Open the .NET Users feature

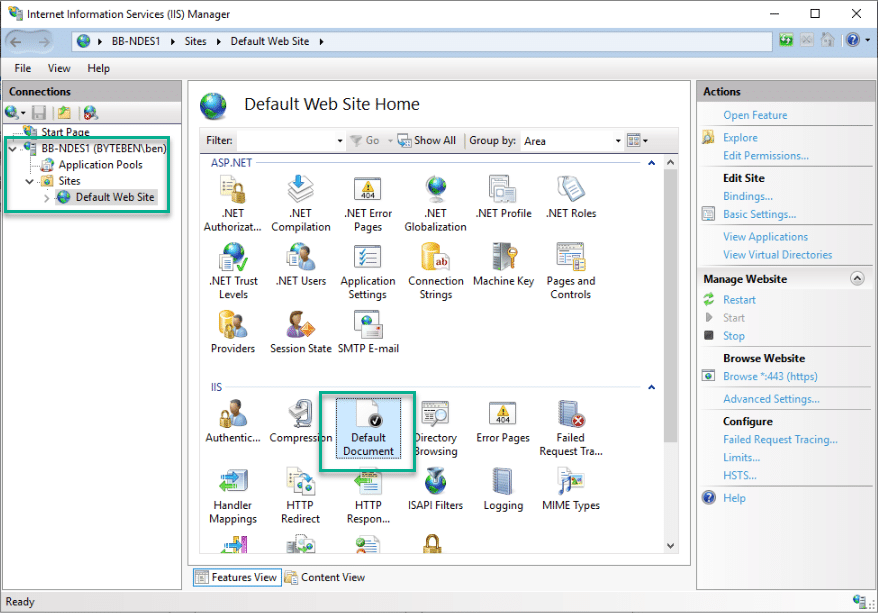coord(301,264)
